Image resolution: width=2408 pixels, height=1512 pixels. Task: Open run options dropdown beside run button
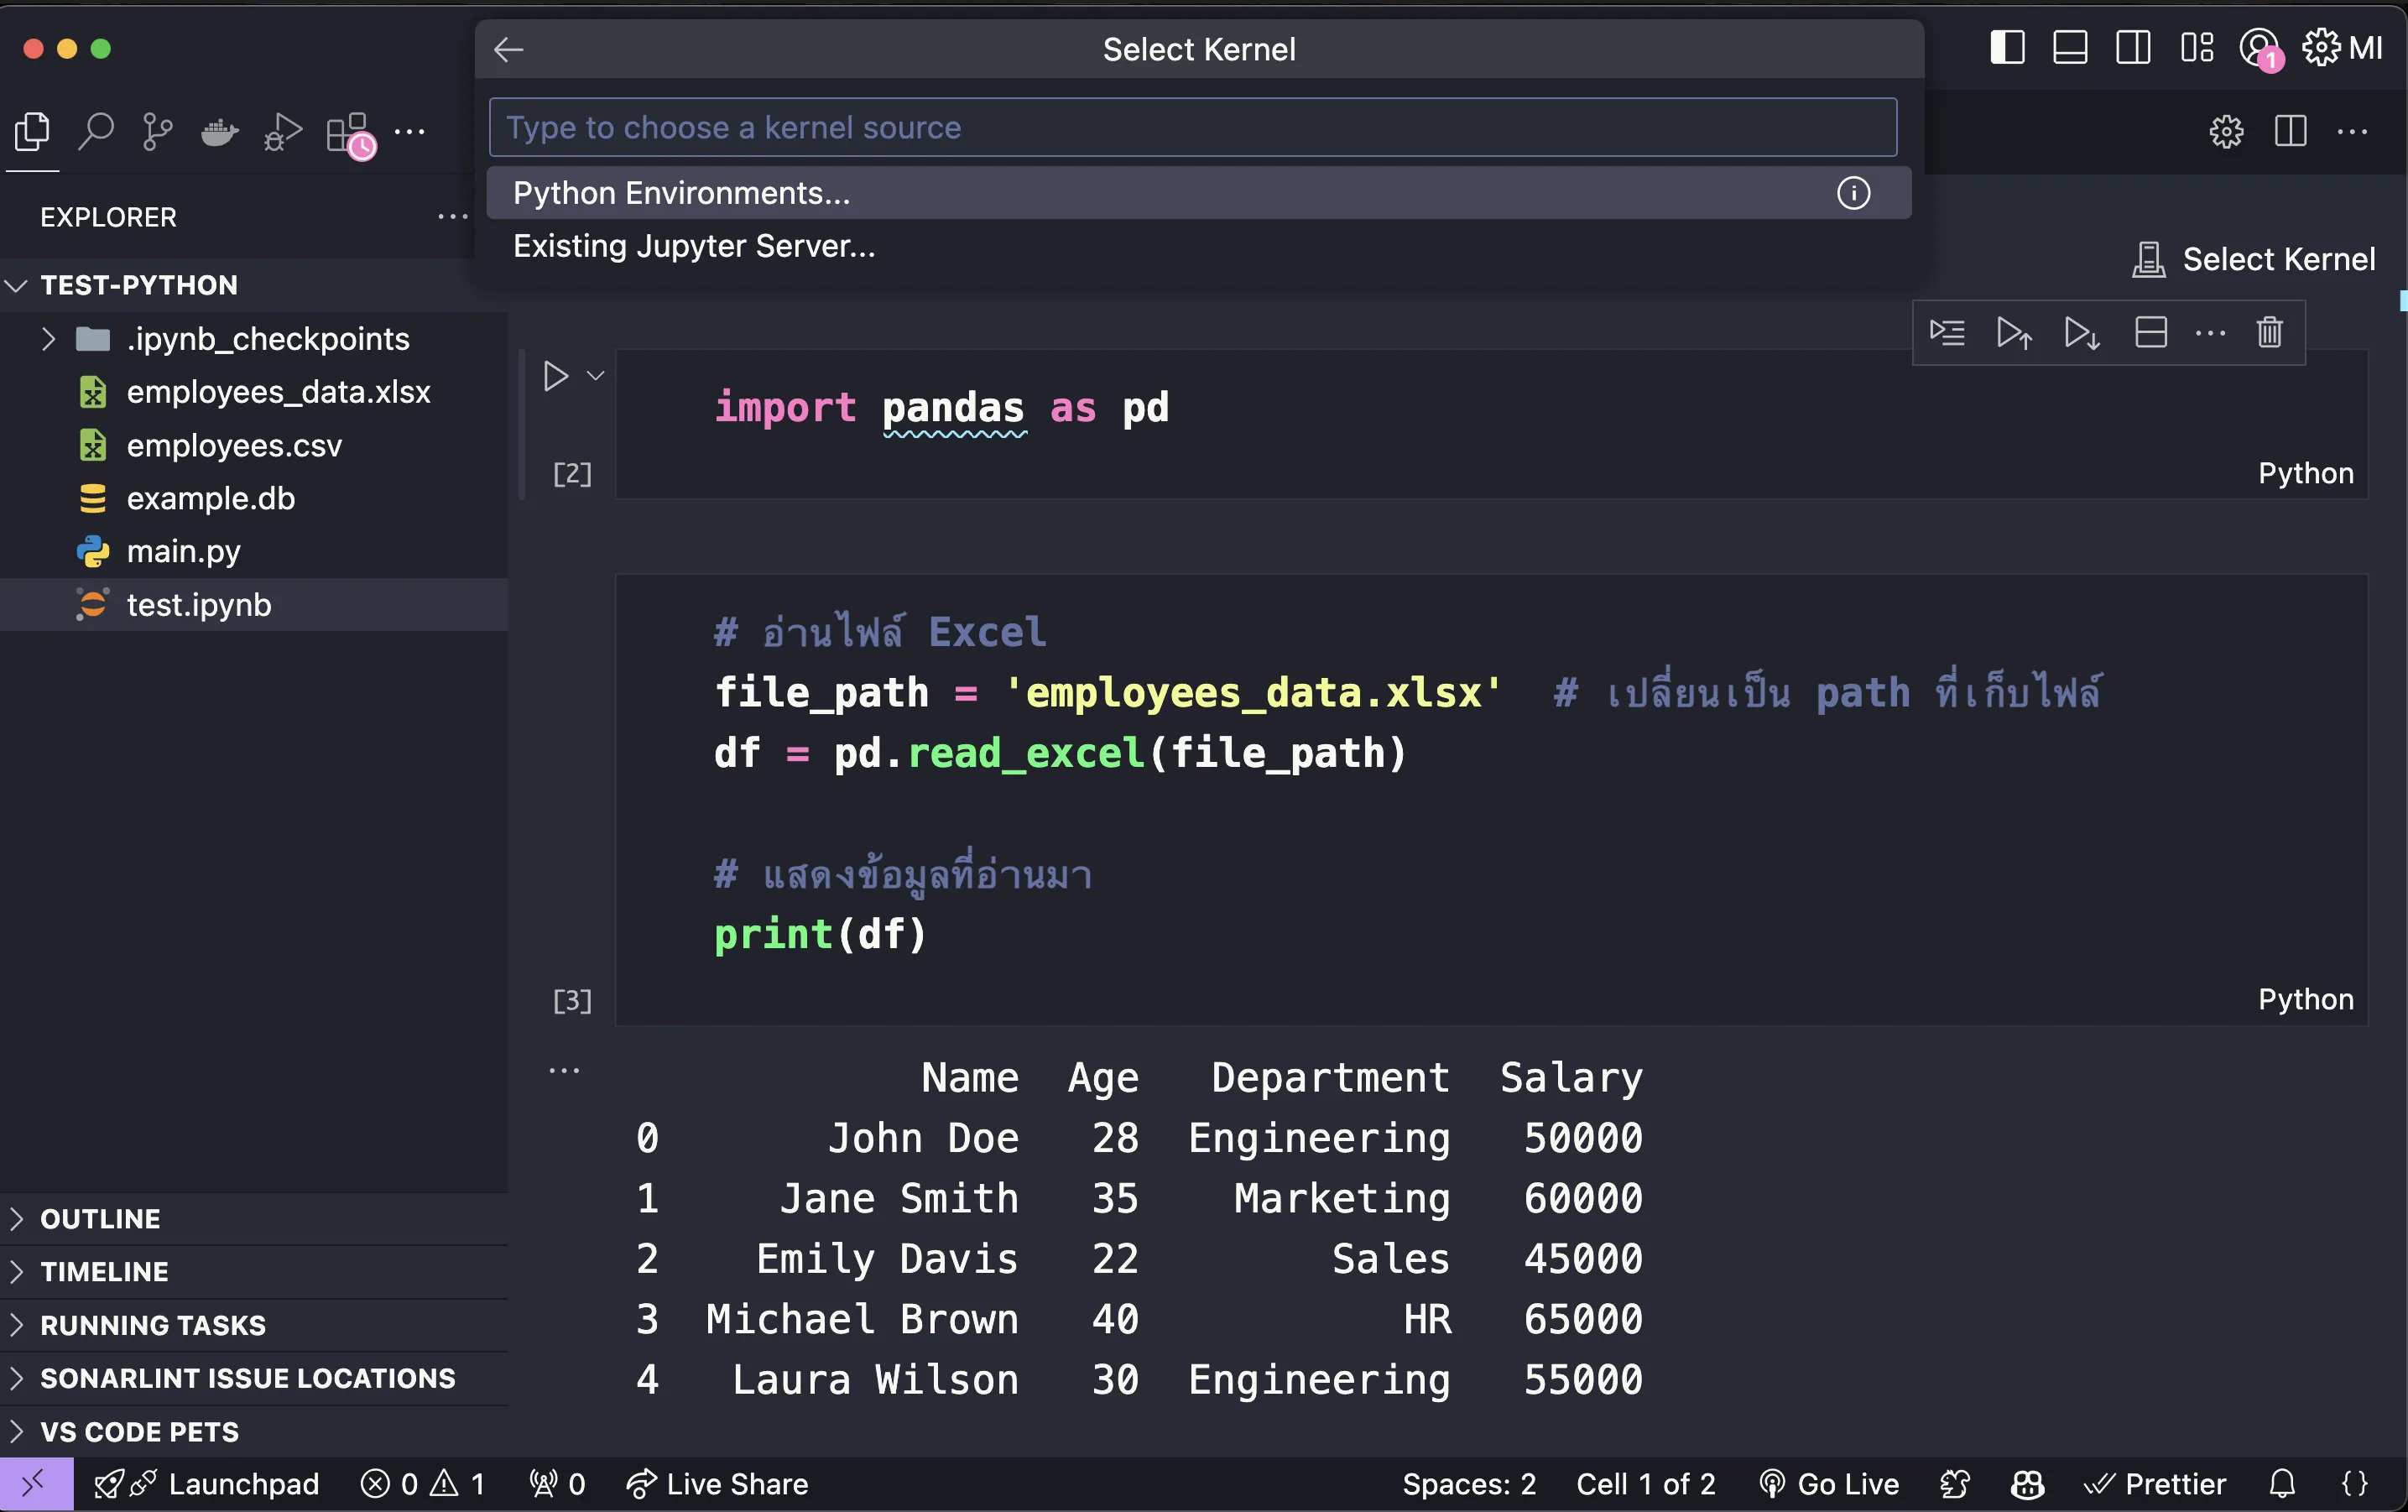coord(595,376)
